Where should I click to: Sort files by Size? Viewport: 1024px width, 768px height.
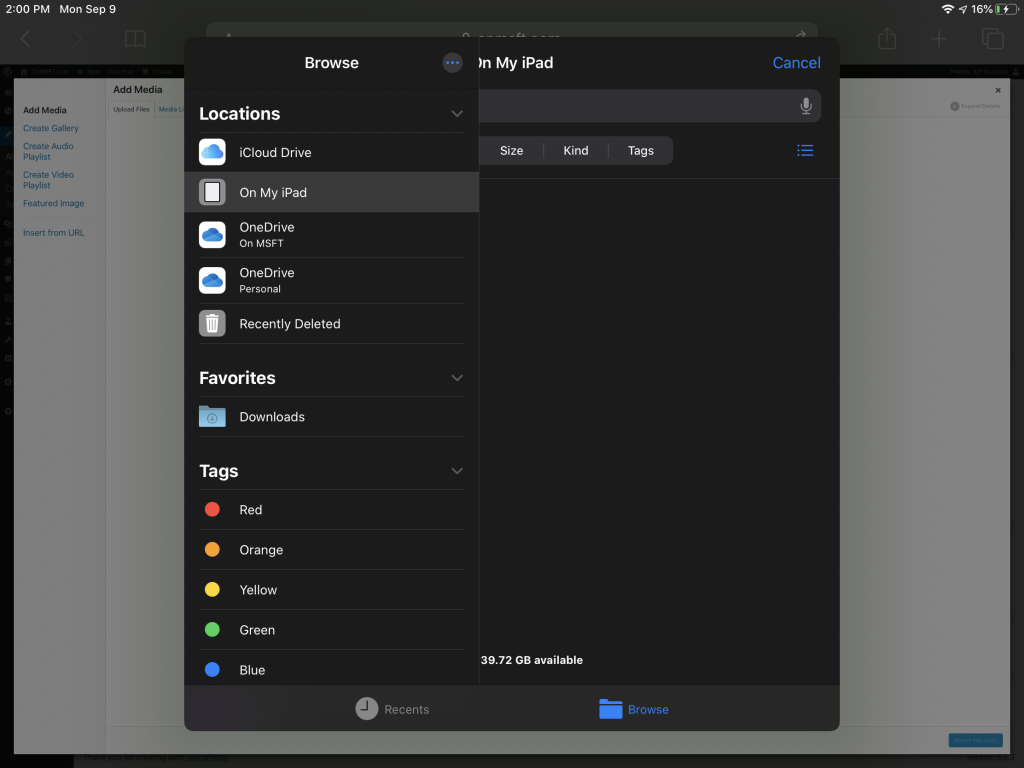pos(511,150)
